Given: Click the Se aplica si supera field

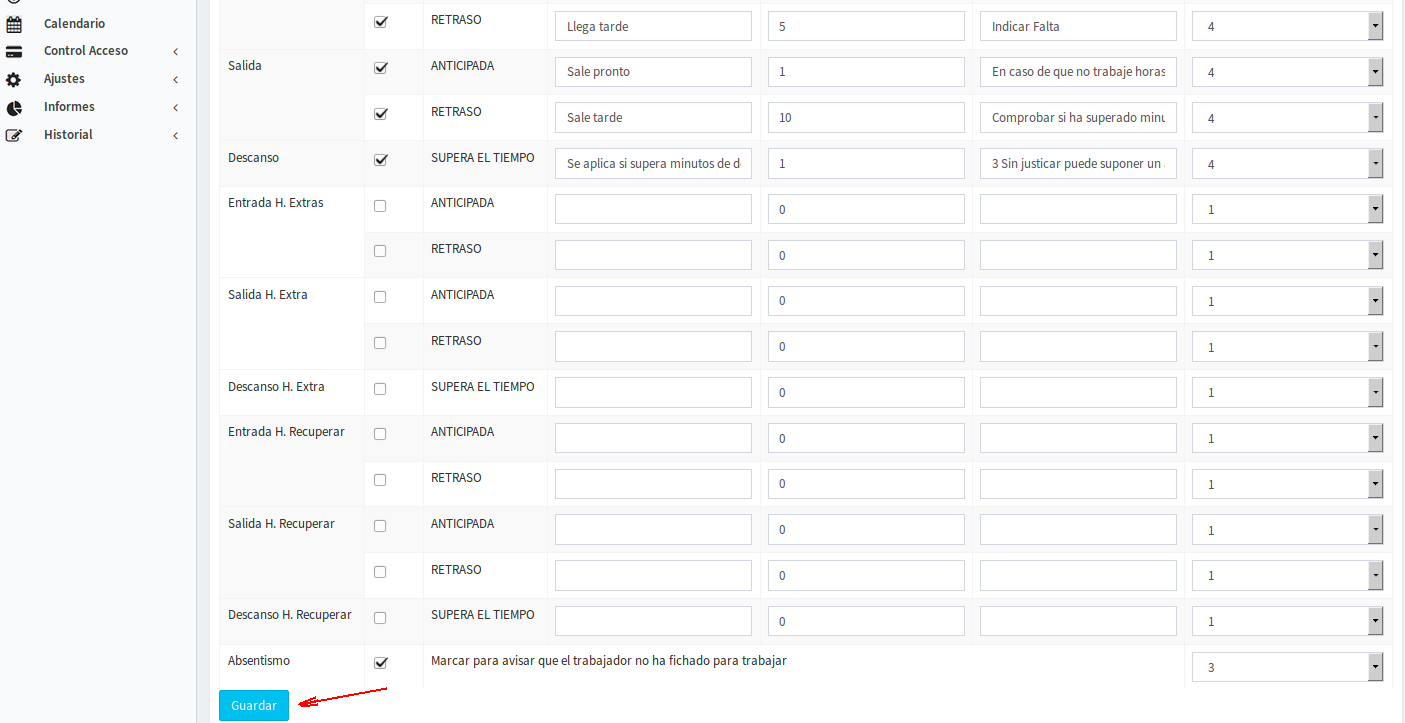Looking at the screenshot, I should tap(653, 164).
